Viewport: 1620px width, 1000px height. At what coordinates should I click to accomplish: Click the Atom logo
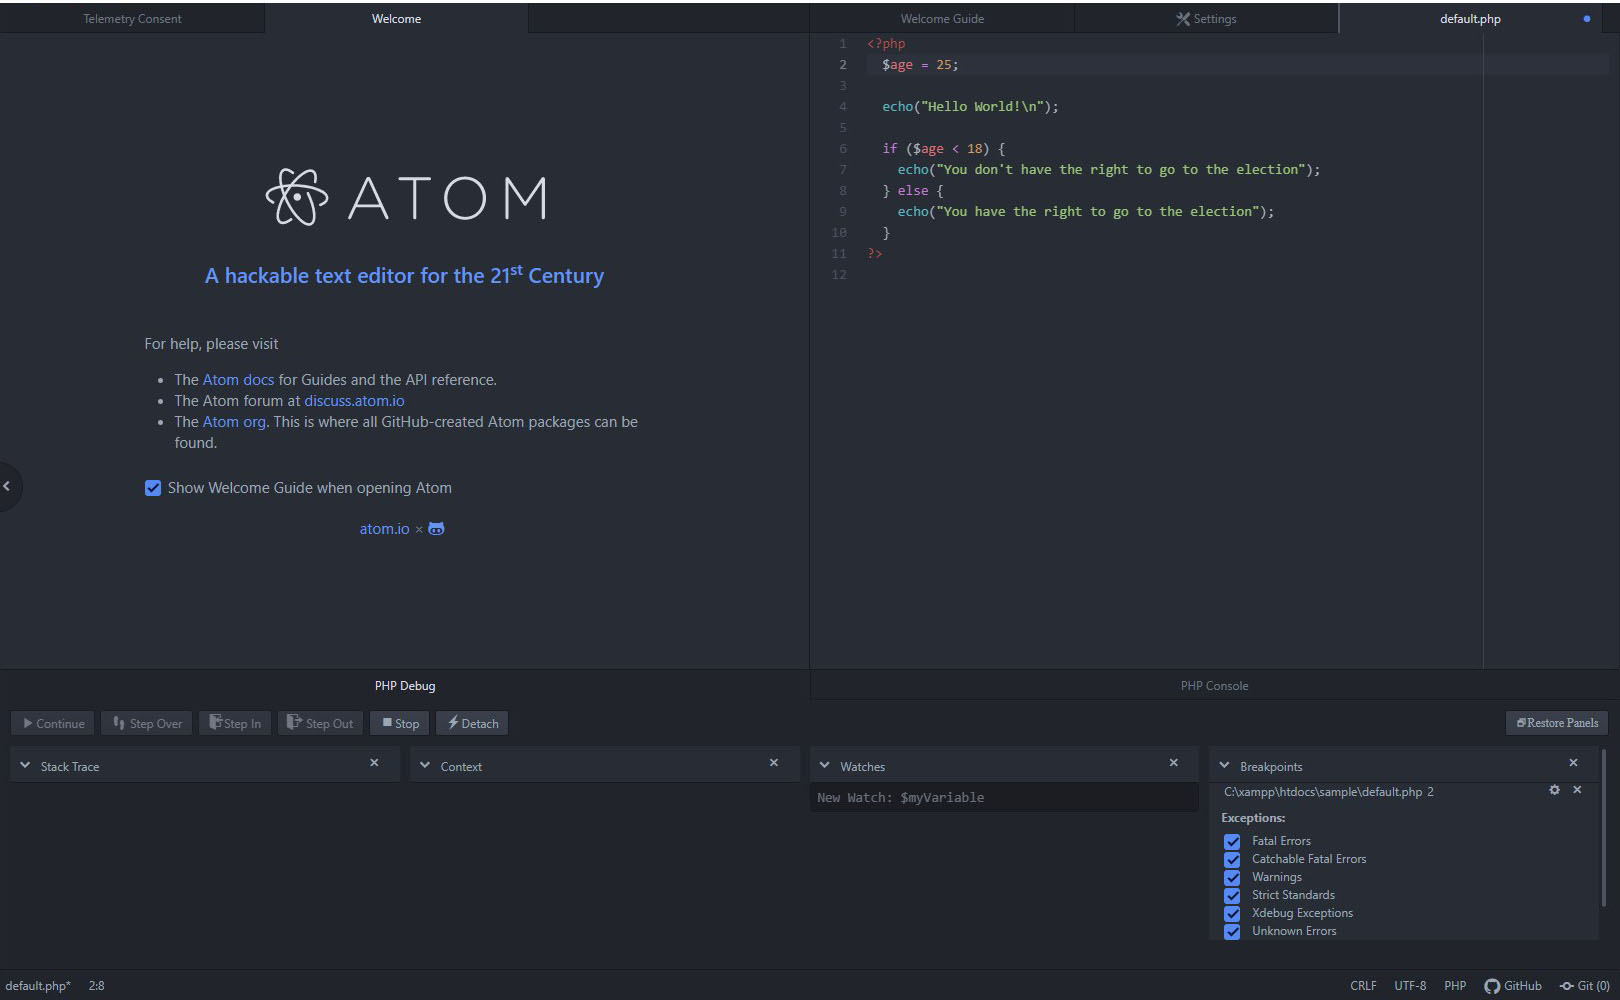pyautogui.click(x=405, y=197)
